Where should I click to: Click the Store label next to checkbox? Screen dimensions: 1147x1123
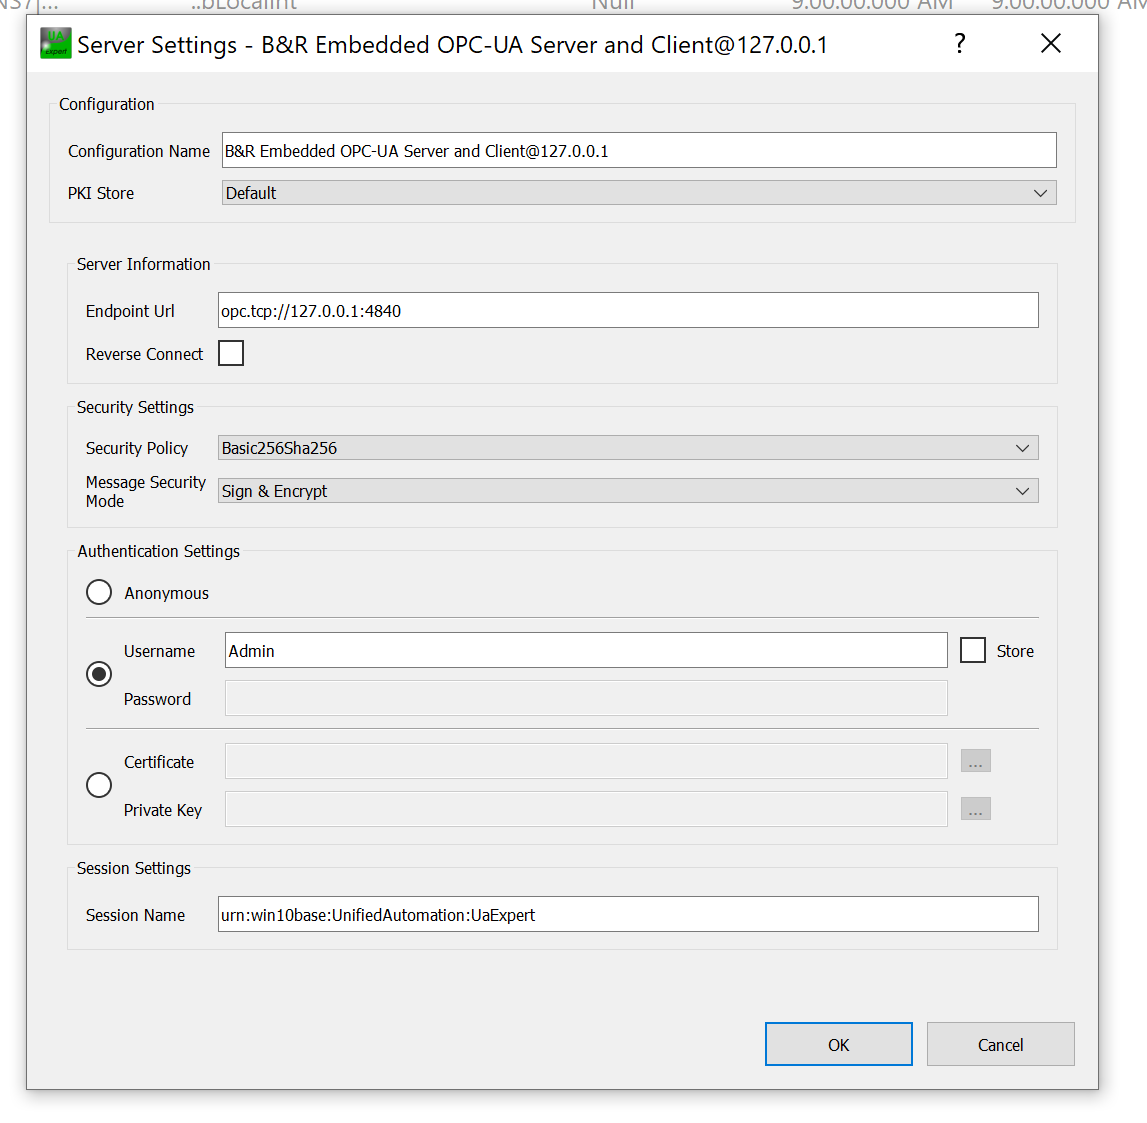1015,651
